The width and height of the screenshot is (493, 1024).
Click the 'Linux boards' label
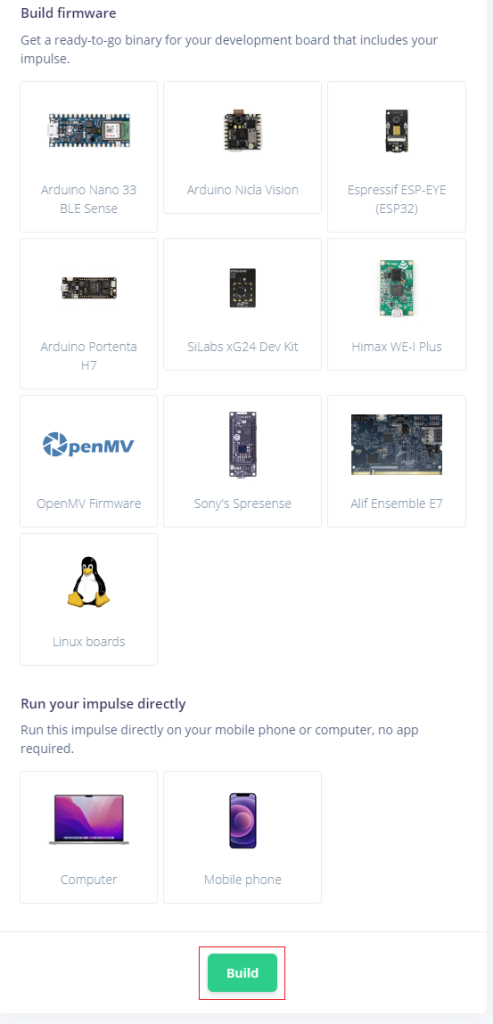click(89, 641)
